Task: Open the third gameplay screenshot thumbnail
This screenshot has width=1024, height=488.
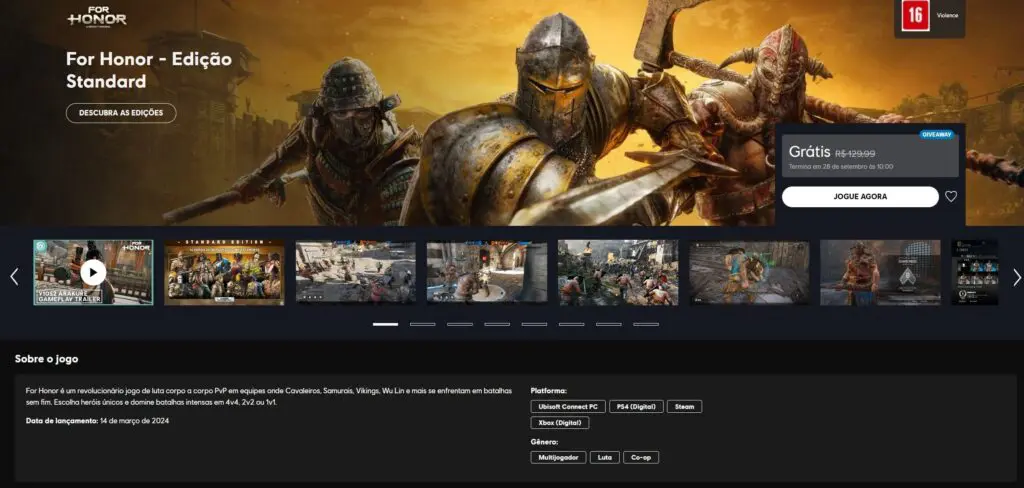Action: pos(355,272)
